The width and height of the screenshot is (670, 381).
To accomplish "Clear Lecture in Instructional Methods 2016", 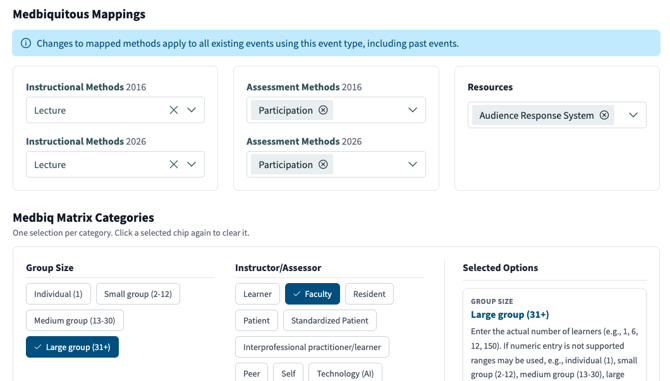I will (173, 110).
